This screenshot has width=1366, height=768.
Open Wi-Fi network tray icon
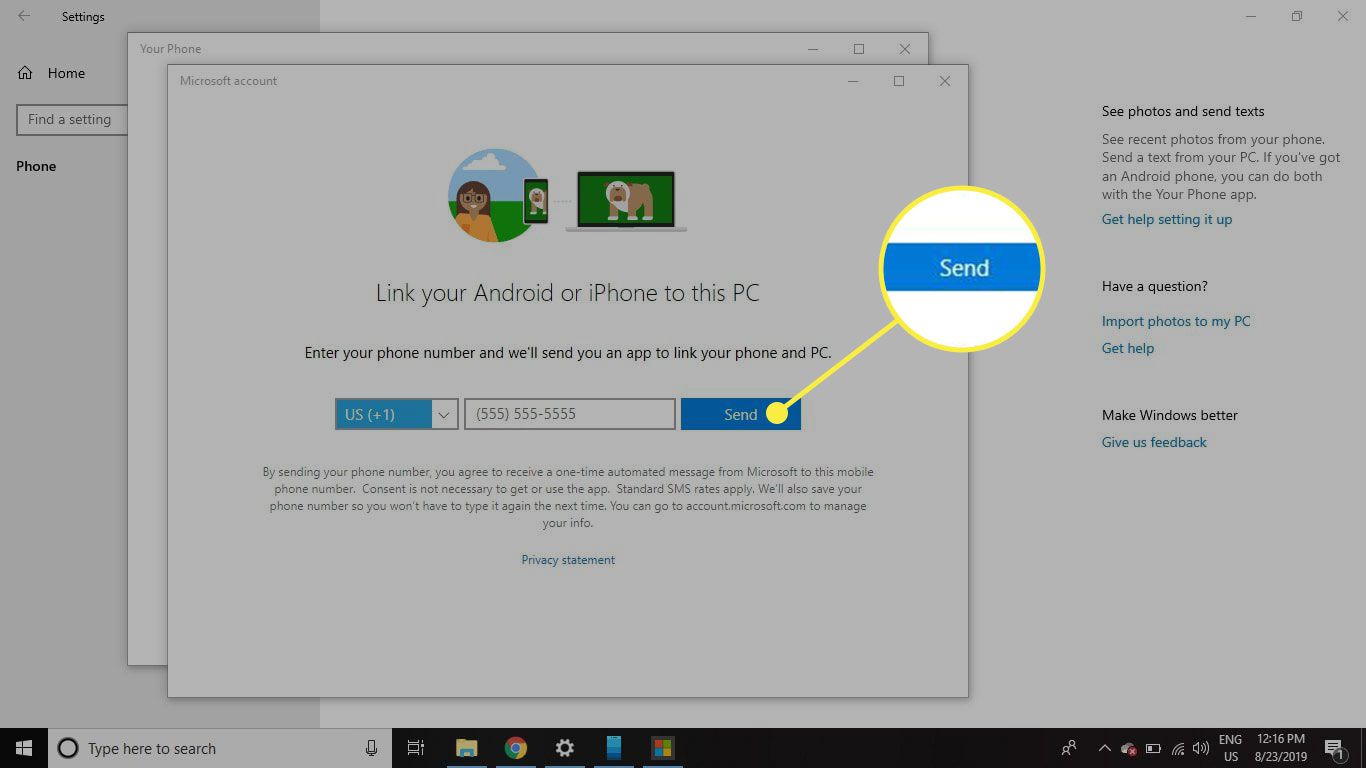pos(1177,748)
